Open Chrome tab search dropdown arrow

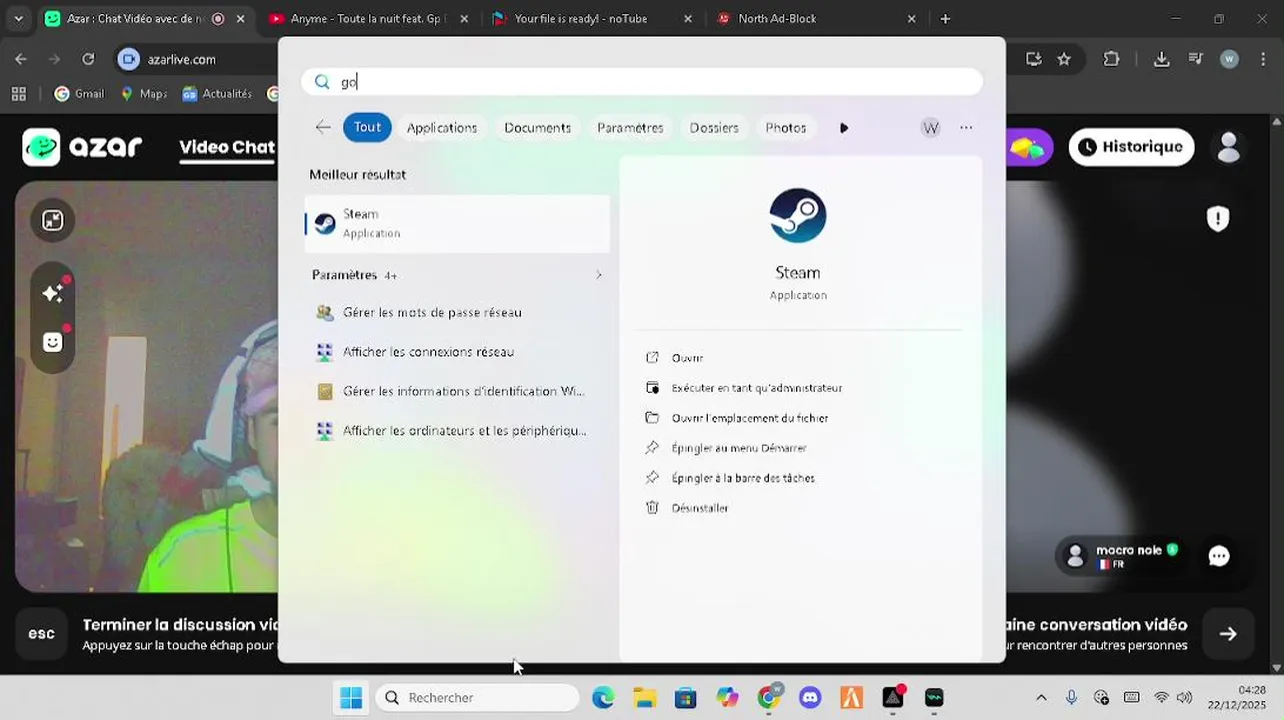point(18,19)
